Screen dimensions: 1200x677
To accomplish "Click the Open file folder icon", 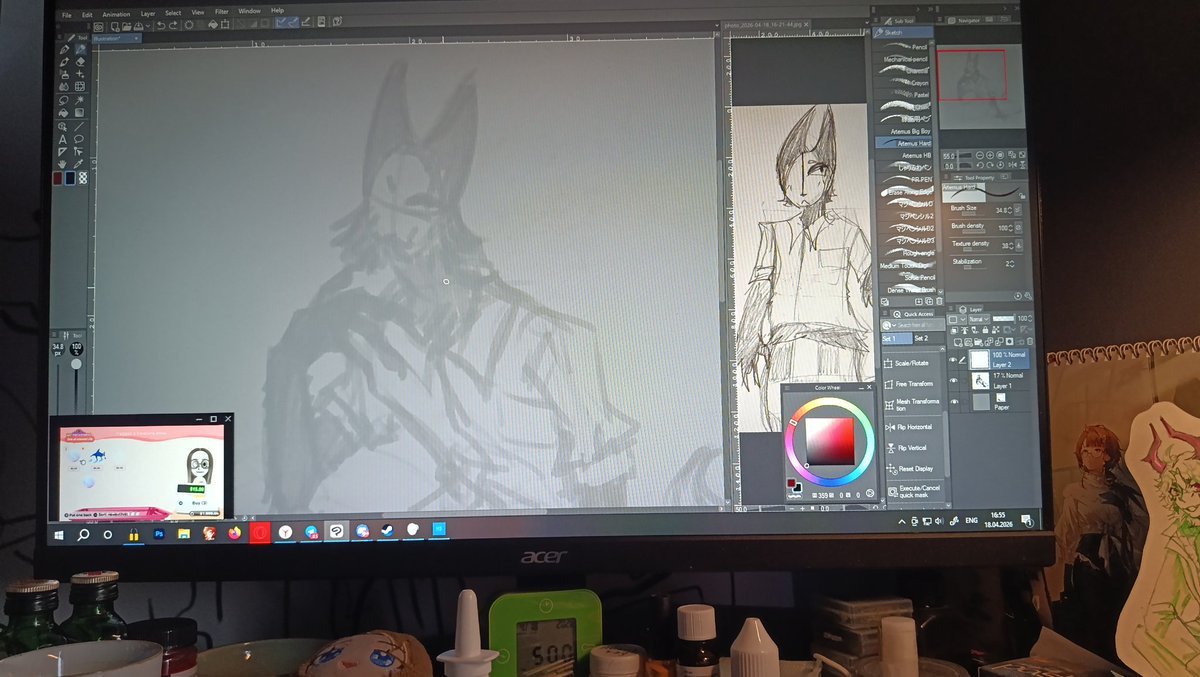I will pyautogui.click(x=126, y=27).
